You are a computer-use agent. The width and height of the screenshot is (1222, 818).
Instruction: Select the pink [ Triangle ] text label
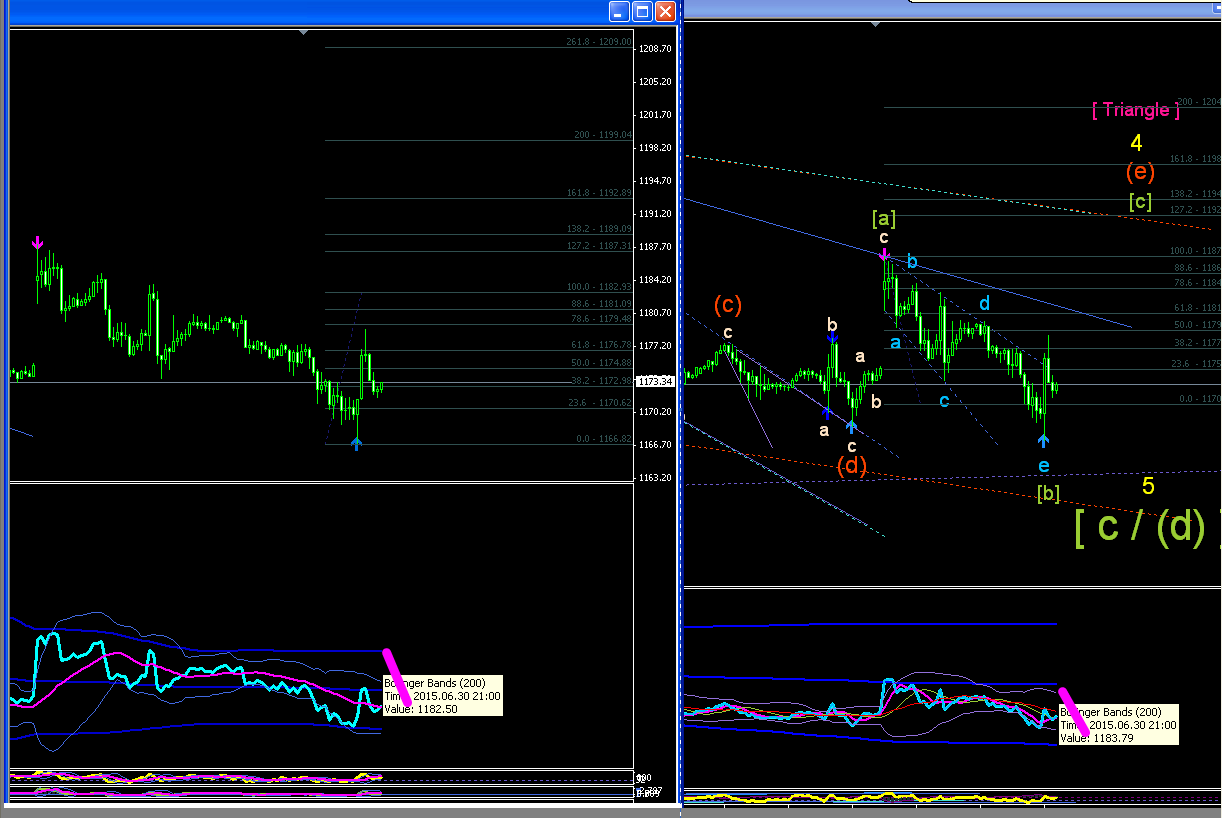pyautogui.click(x=1136, y=110)
